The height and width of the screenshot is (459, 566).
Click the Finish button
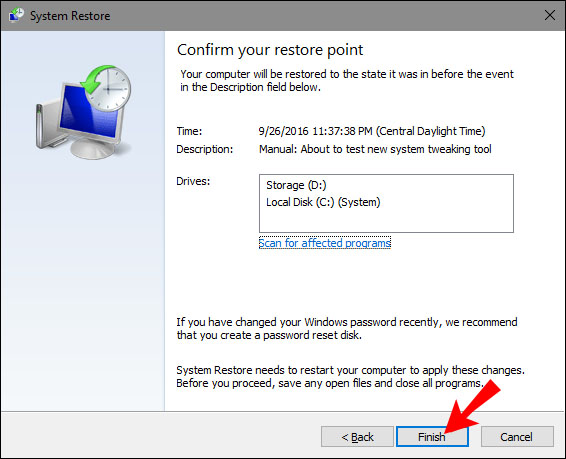tap(432, 437)
